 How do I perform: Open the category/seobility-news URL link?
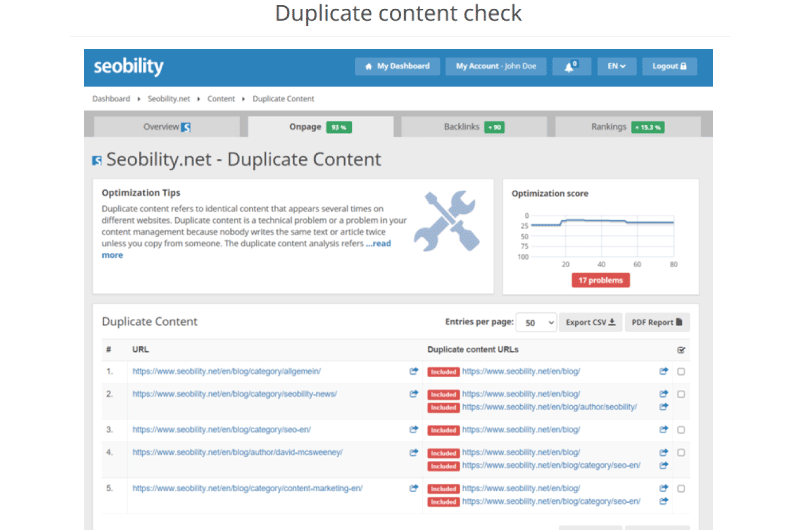(x=235, y=394)
